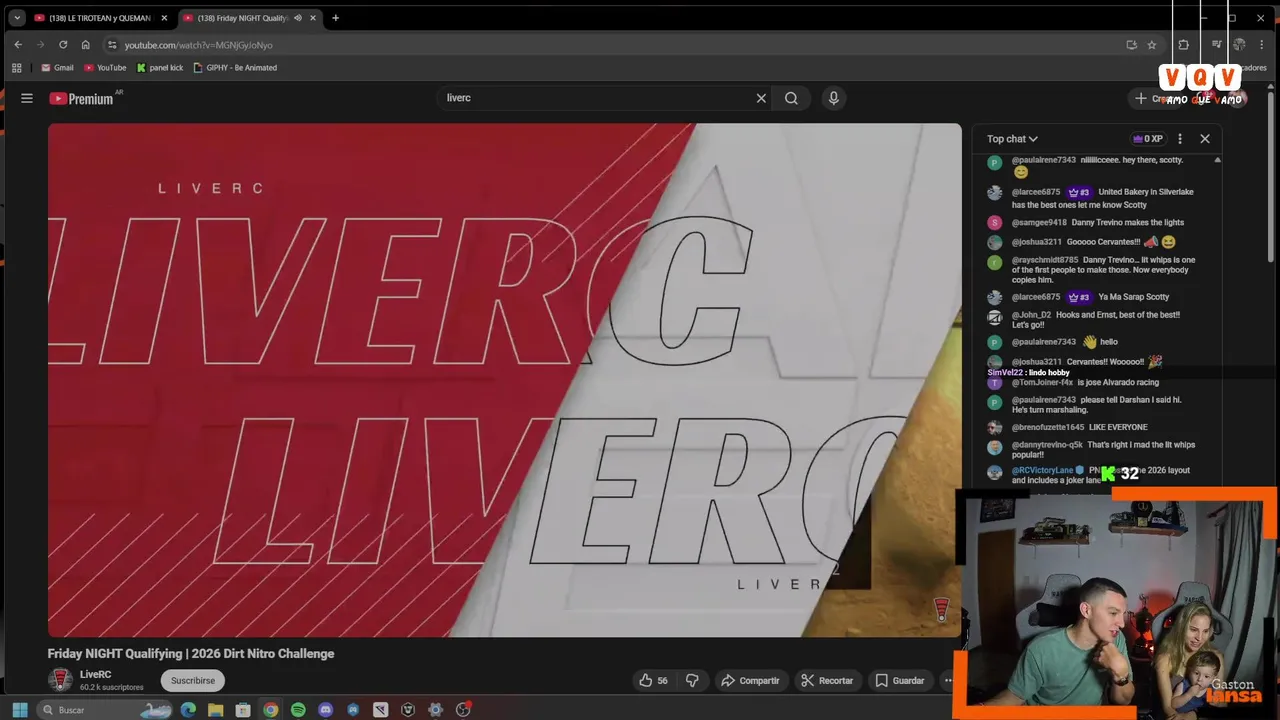The height and width of the screenshot is (720, 1280).
Task: Like the video with thumbs up
Action: coord(654,680)
